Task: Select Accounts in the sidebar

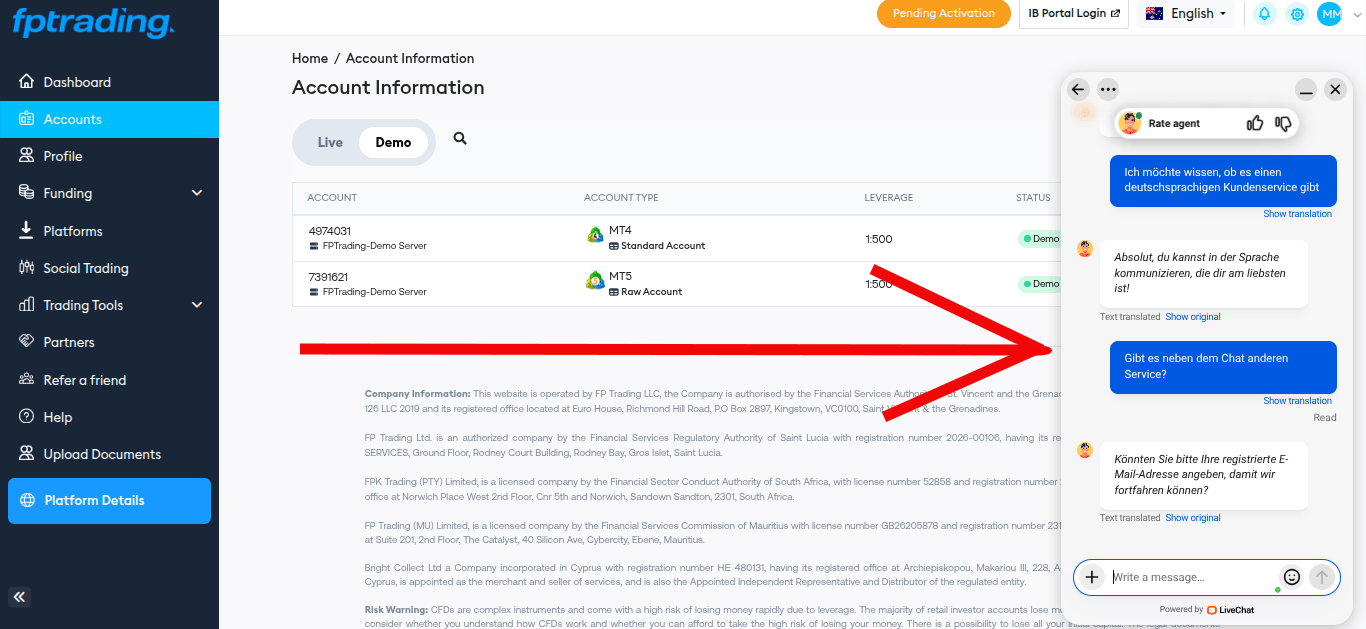Action: [x=109, y=119]
